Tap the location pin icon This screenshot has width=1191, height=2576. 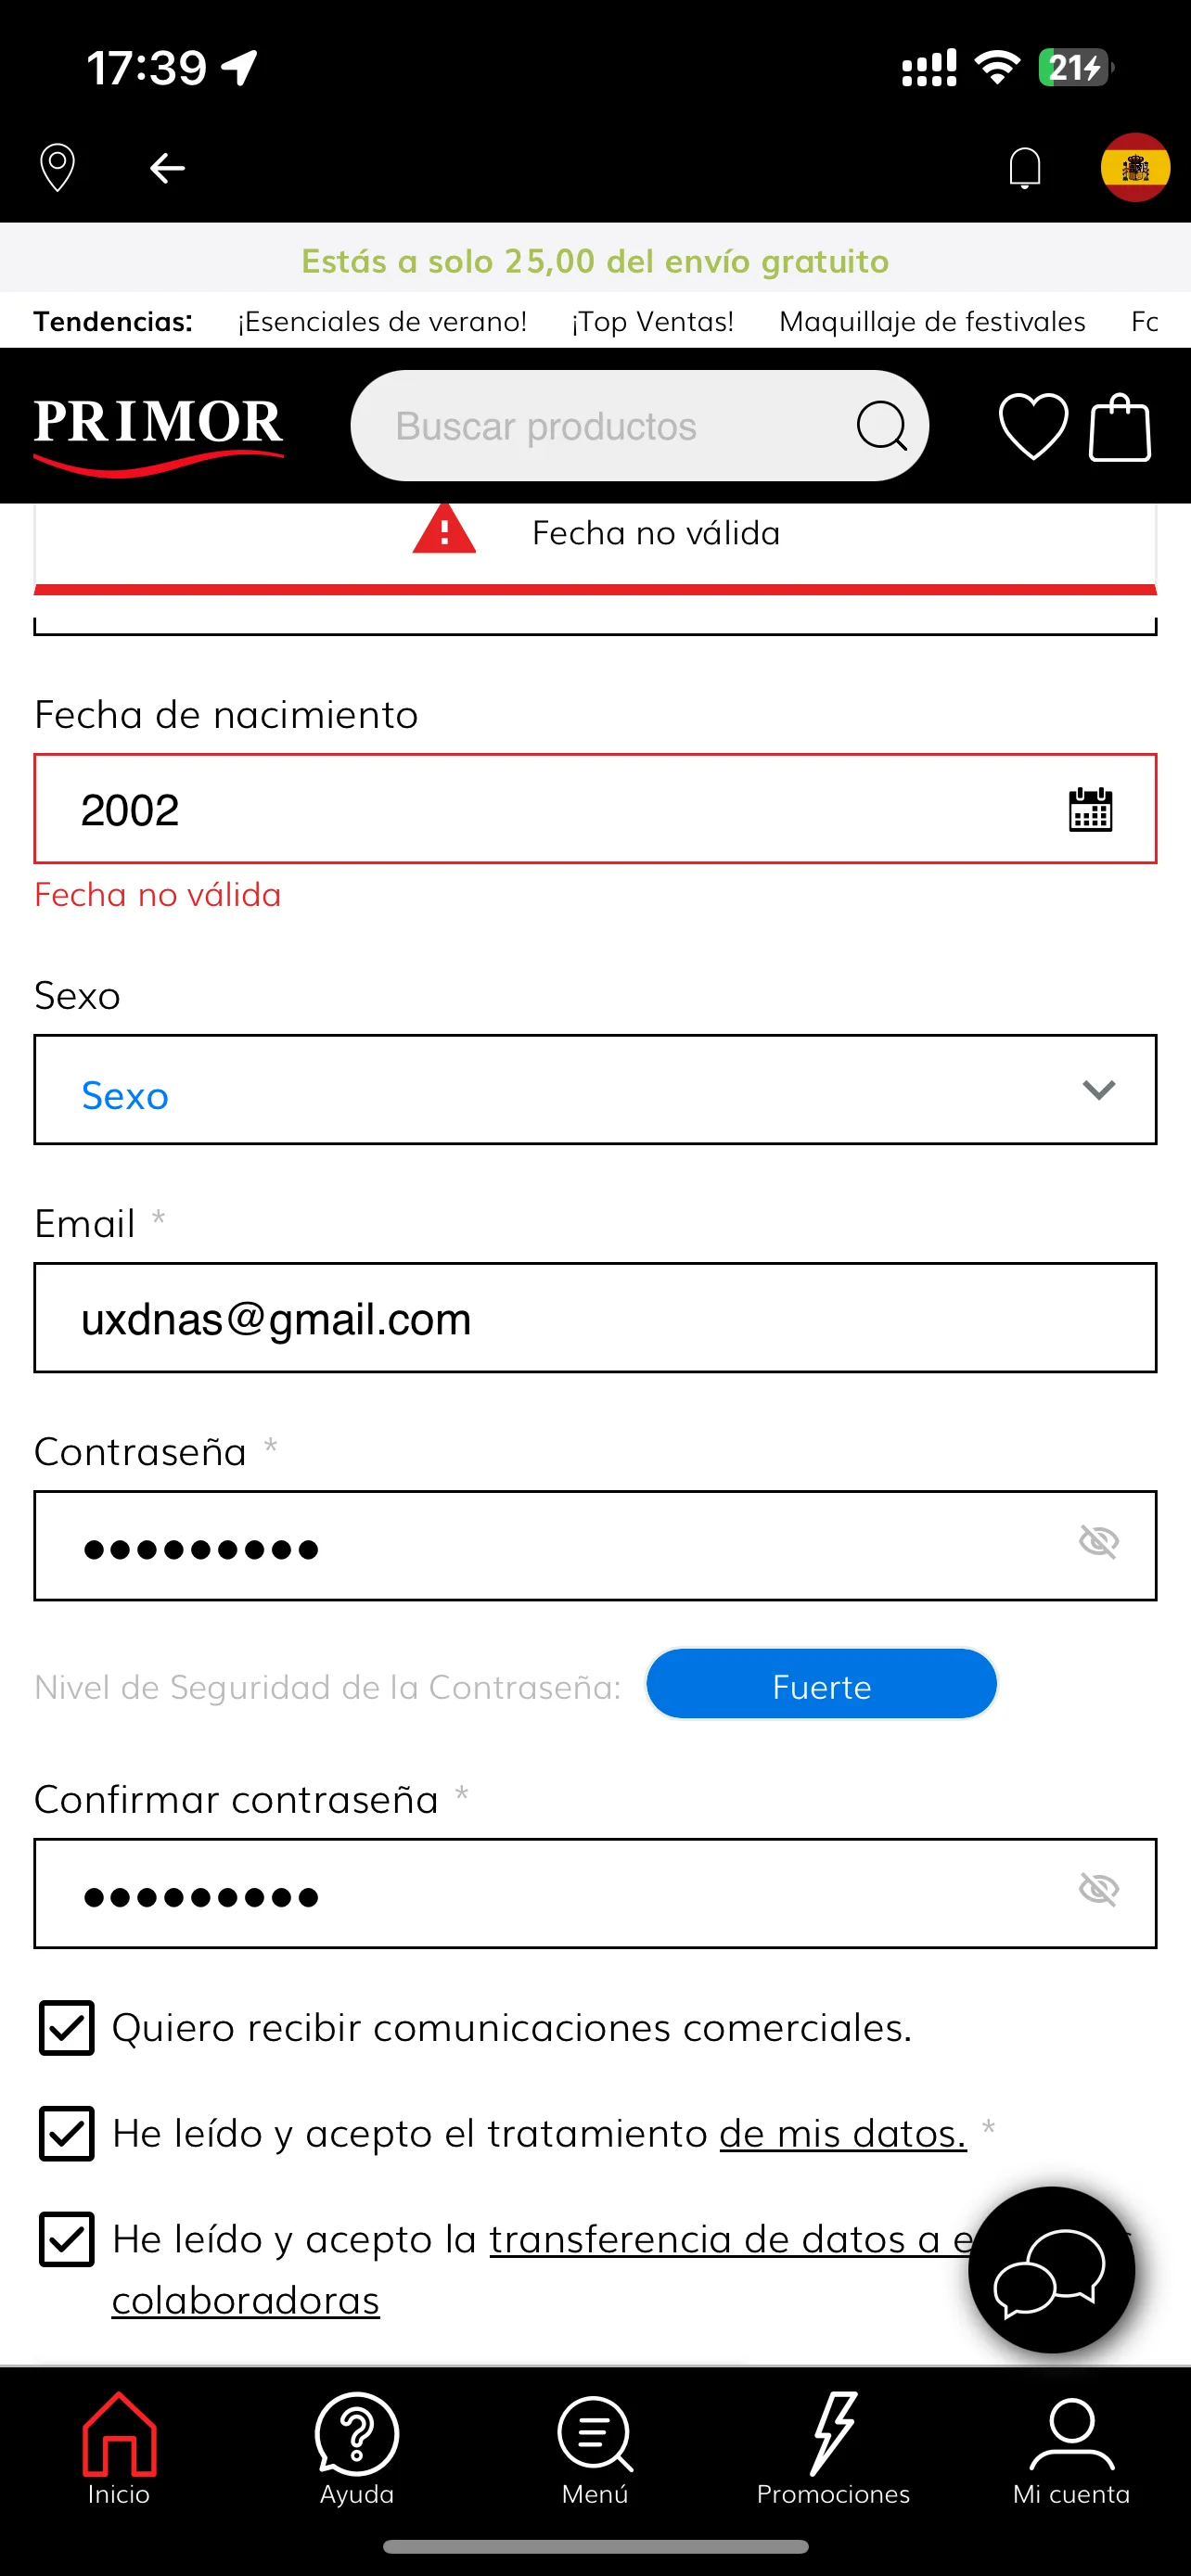coord(57,167)
